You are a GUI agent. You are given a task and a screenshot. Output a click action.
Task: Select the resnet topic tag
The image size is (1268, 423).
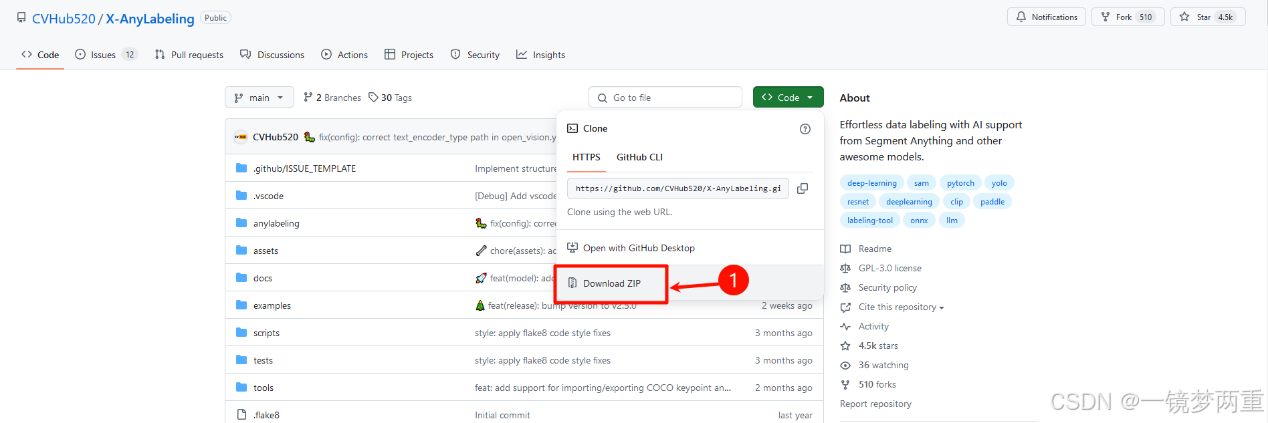[x=858, y=202]
